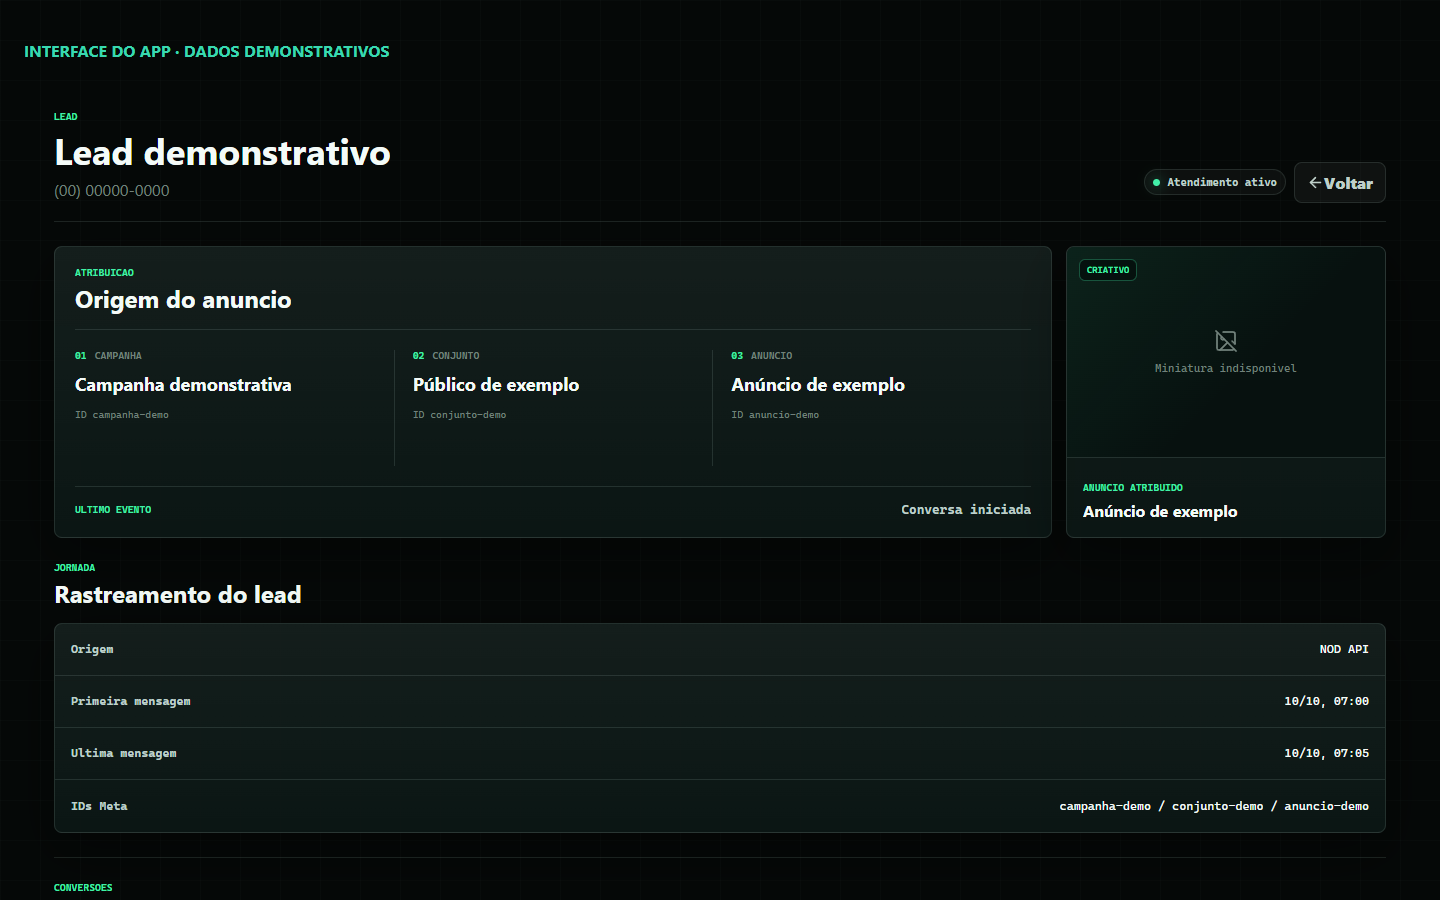Viewport: 1440px width, 900px height.
Task: Click the Anúncio de exemplo under Anuncio Atribuido
Action: 1160,512
